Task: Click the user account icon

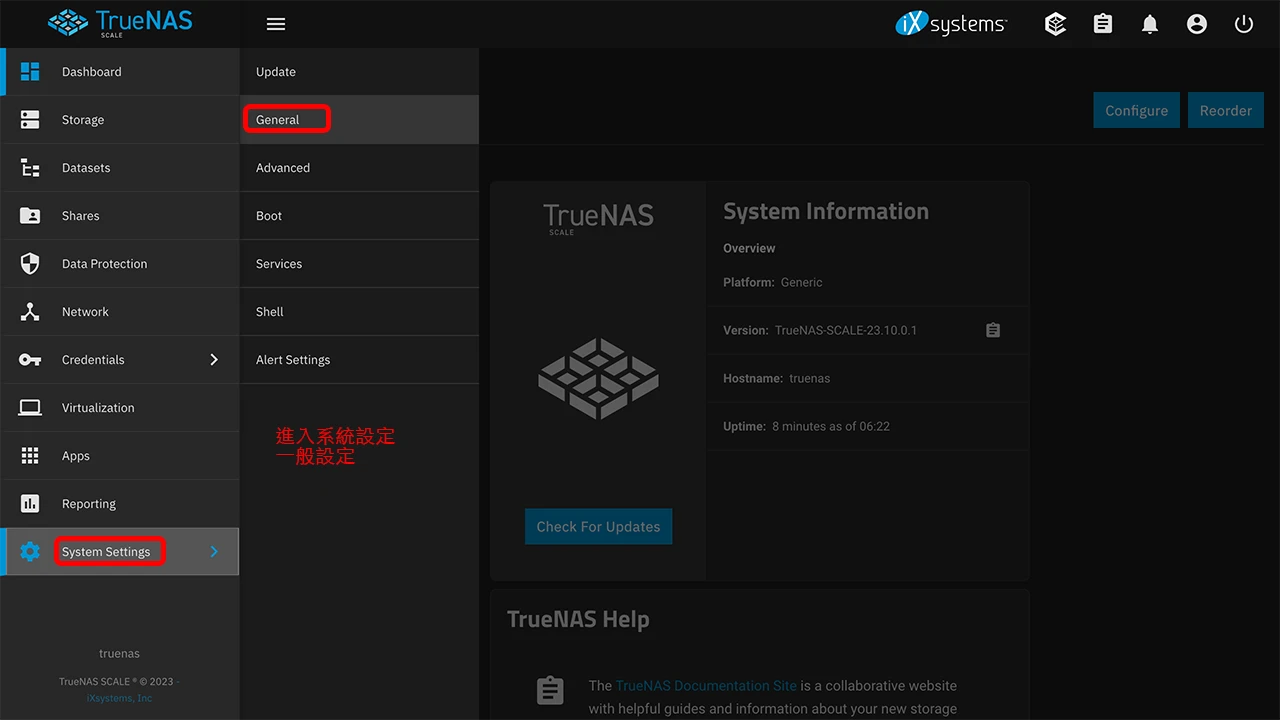Action: click(1197, 24)
